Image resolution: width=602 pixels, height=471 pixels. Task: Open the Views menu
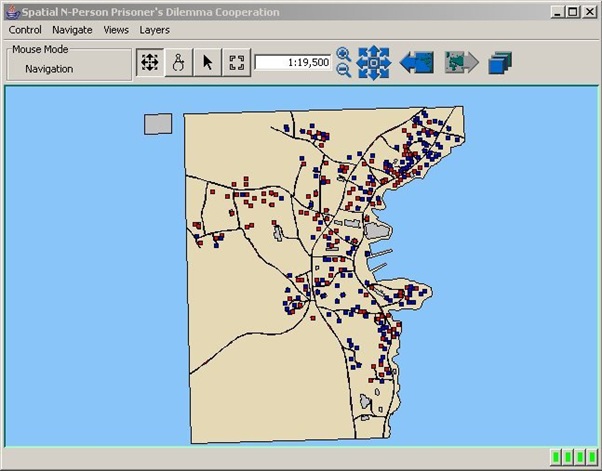[x=116, y=30]
